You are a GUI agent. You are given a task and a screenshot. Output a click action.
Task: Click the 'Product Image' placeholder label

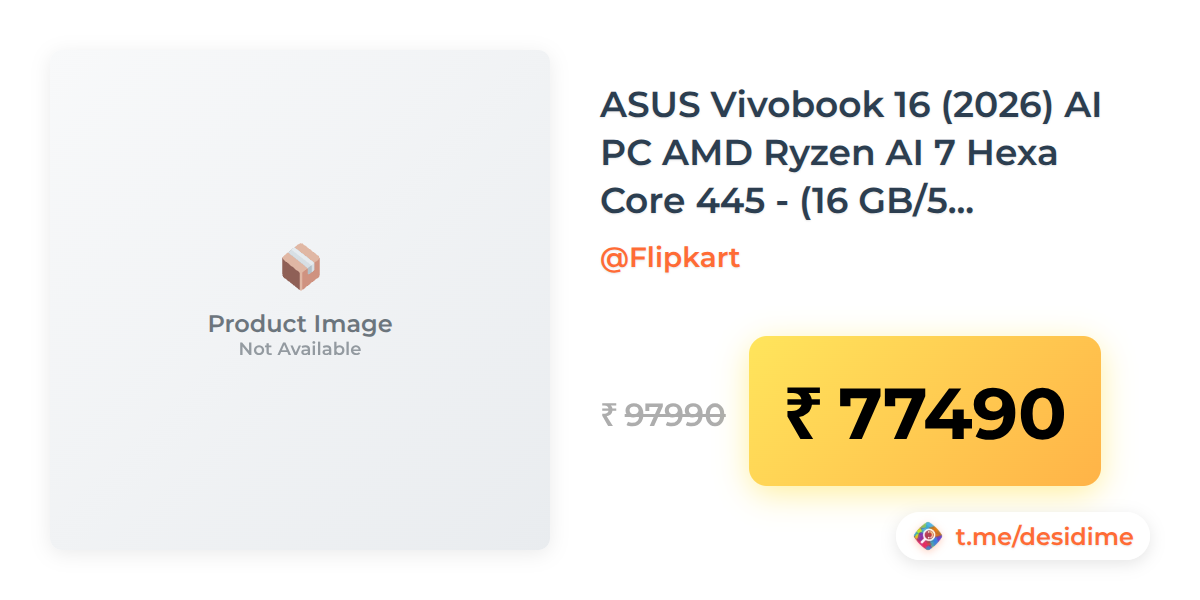click(300, 324)
